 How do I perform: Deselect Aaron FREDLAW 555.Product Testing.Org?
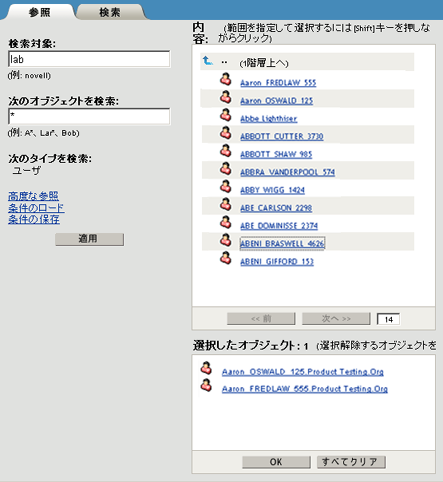click(x=305, y=389)
